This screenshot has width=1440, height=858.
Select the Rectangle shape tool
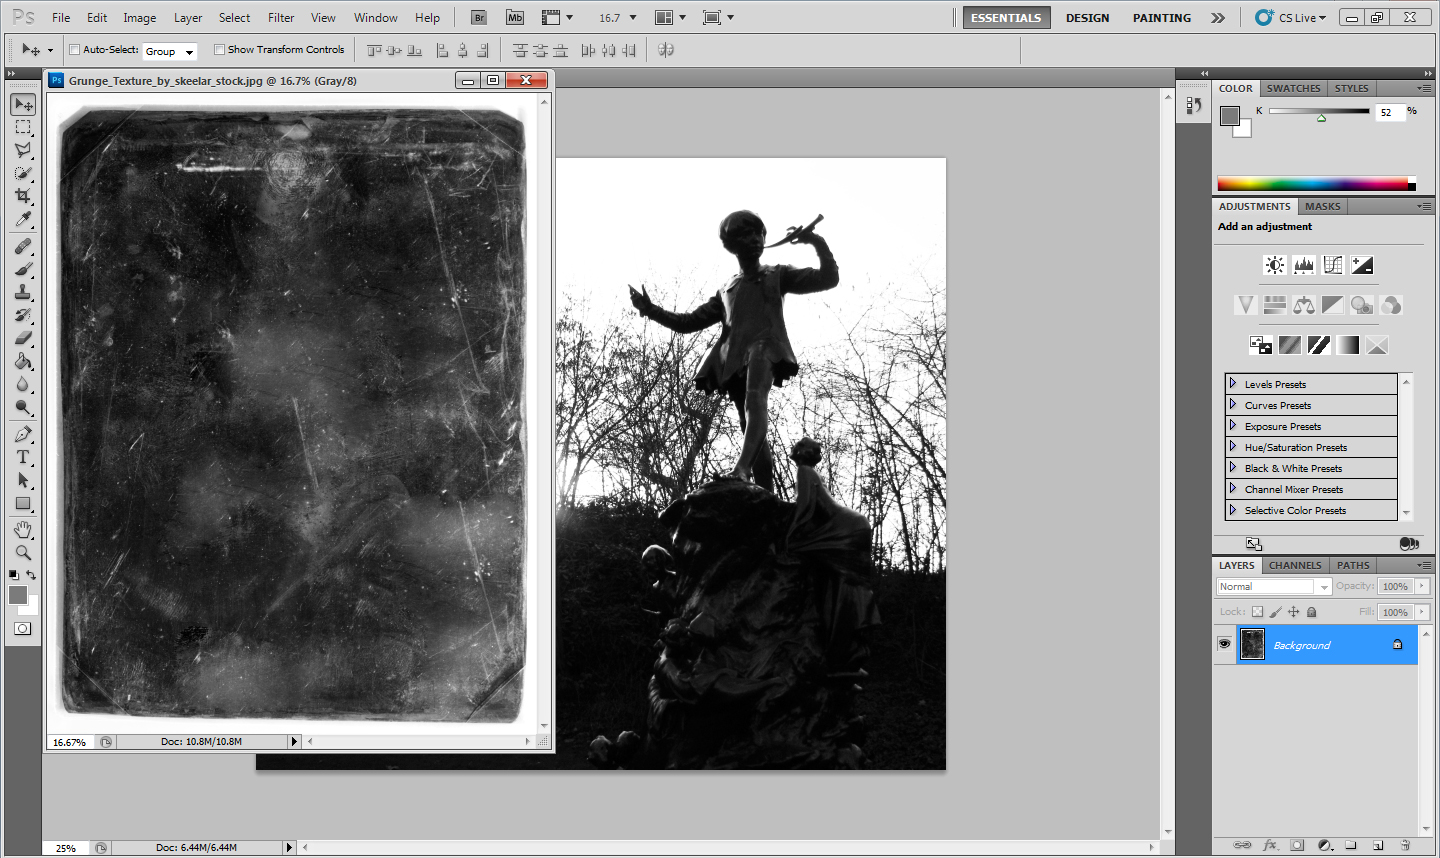(23, 503)
